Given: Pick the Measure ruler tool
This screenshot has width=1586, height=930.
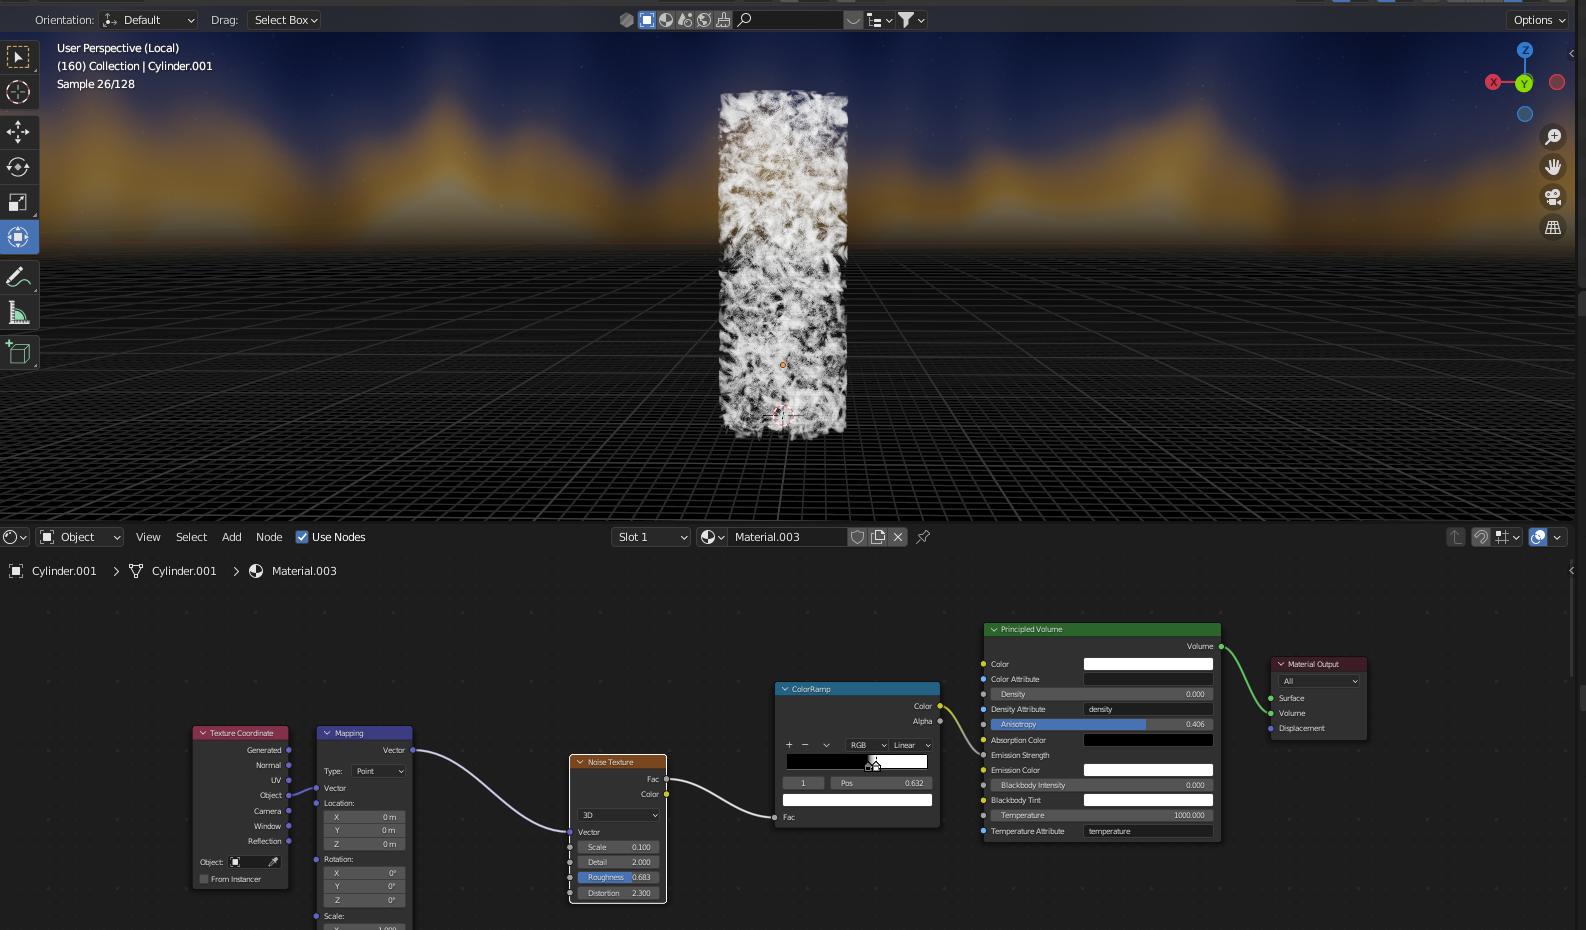Looking at the screenshot, I should 18,313.
